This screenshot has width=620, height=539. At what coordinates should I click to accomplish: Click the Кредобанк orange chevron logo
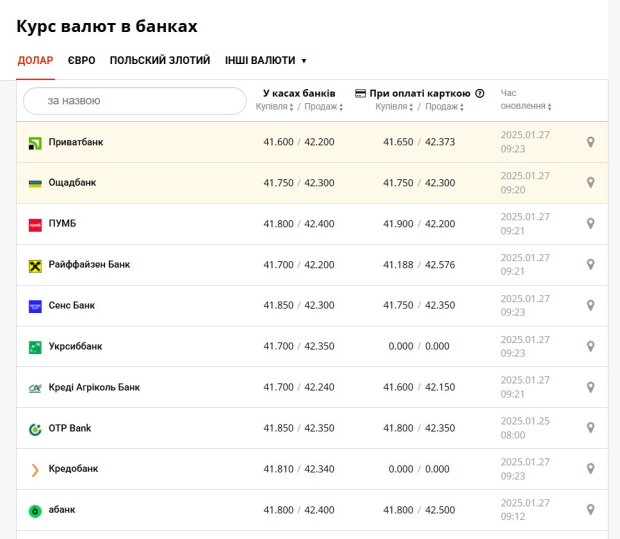[x=35, y=470]
